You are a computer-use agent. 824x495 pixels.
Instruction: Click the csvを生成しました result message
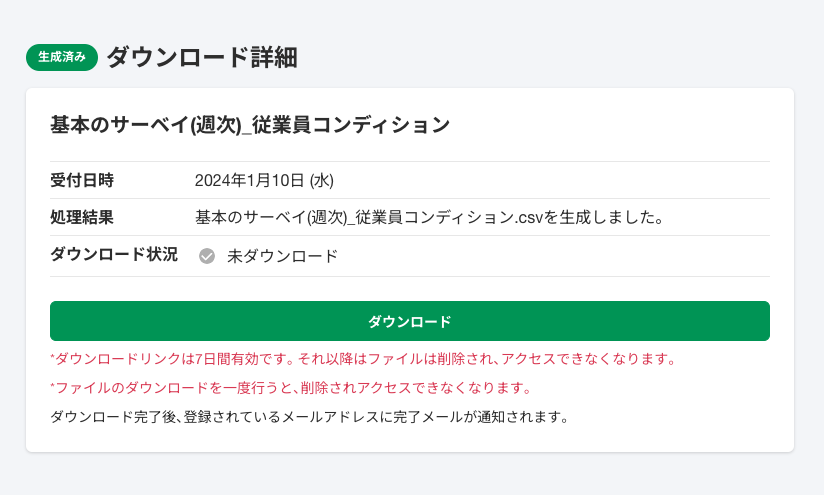pyautogui.click(x=429, y=217)
